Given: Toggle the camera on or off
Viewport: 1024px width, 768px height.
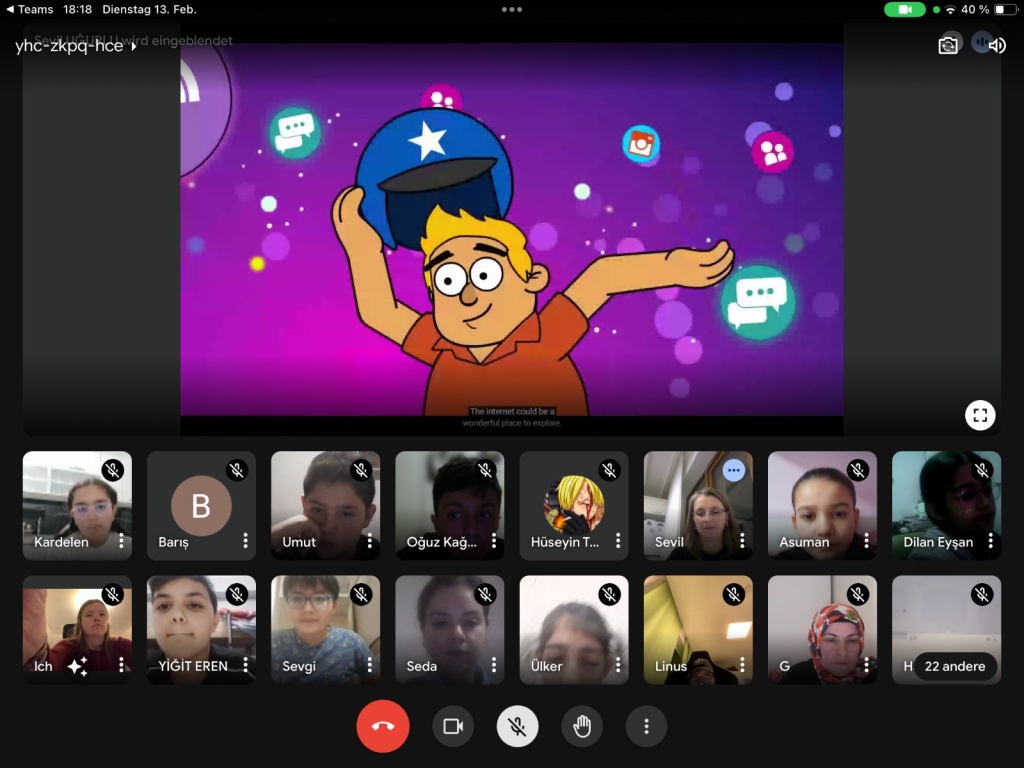Looking at the screenshot, I should [453, 726].
